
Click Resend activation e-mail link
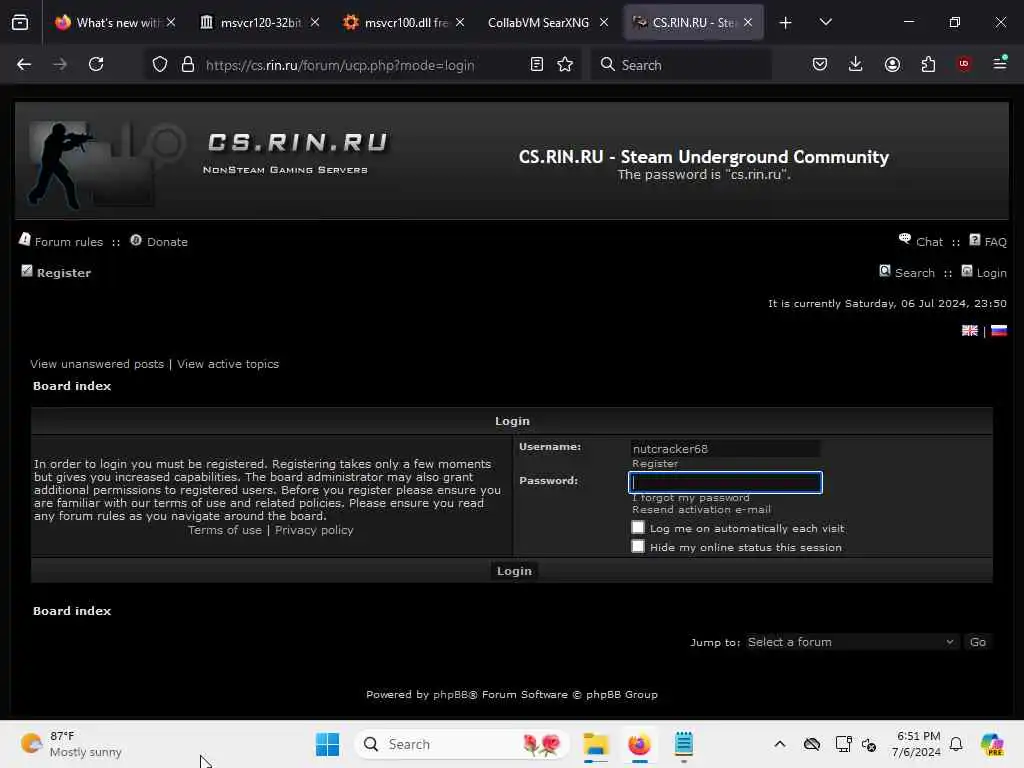(701, 509)
